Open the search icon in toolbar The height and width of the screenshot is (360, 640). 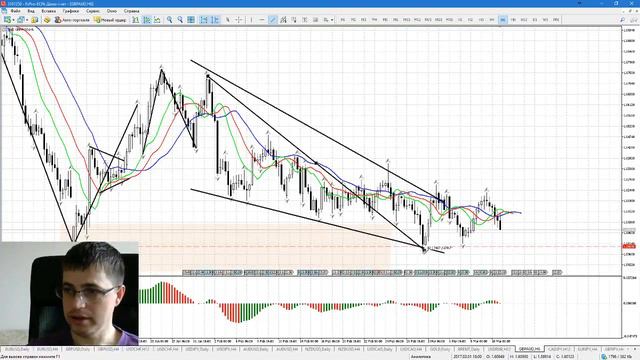point(622,20)
